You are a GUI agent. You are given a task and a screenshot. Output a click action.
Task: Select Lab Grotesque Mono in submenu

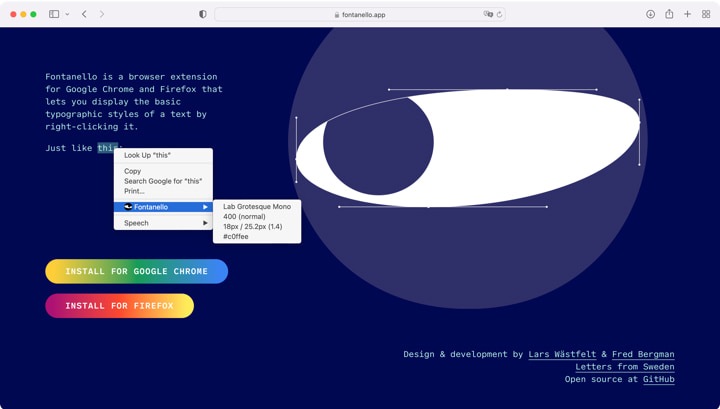point(257,207)
